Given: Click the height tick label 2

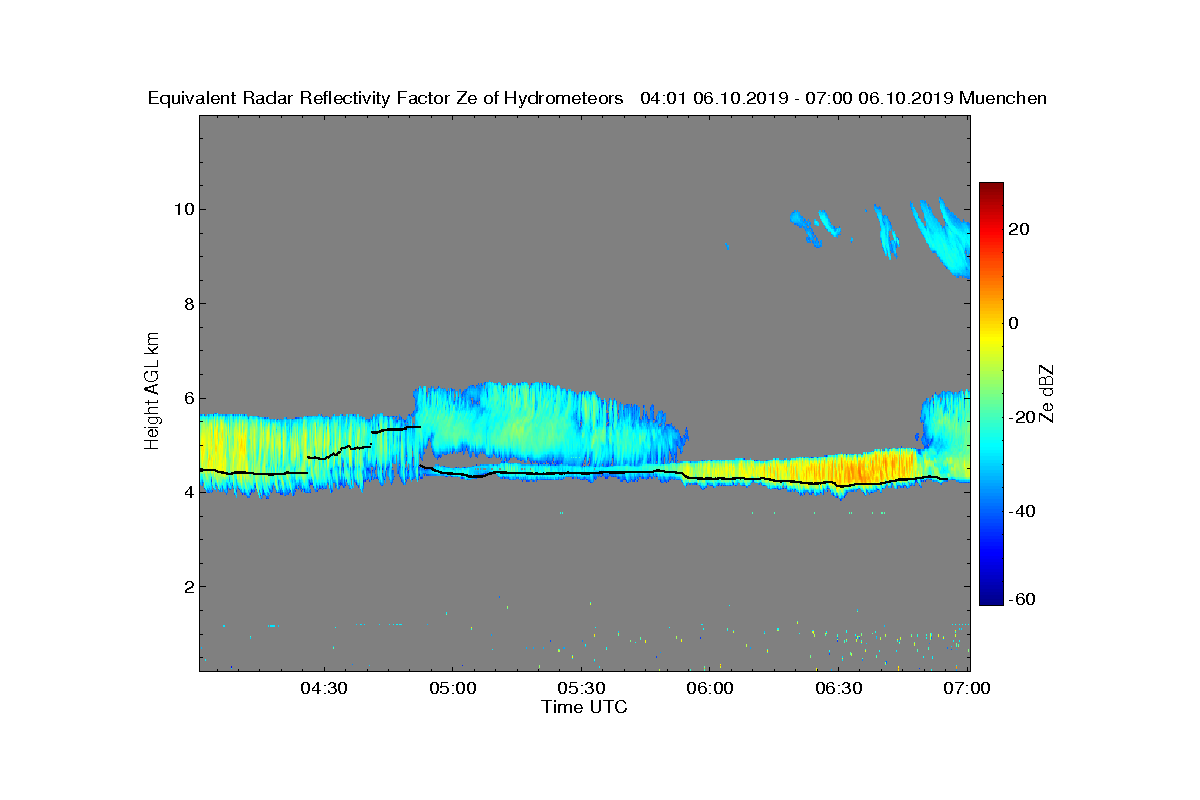Looking at the screenshot, I should (x=187, y=586).
